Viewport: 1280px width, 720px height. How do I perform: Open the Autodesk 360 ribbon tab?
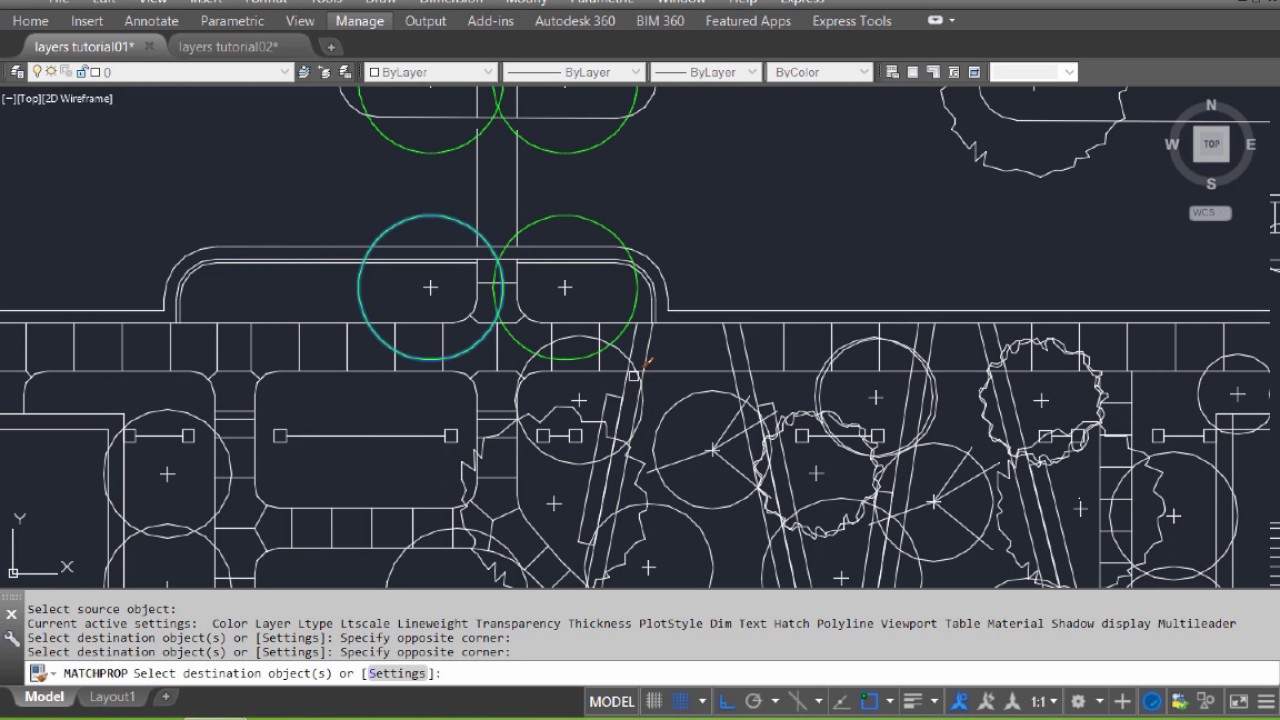(575, 20)
